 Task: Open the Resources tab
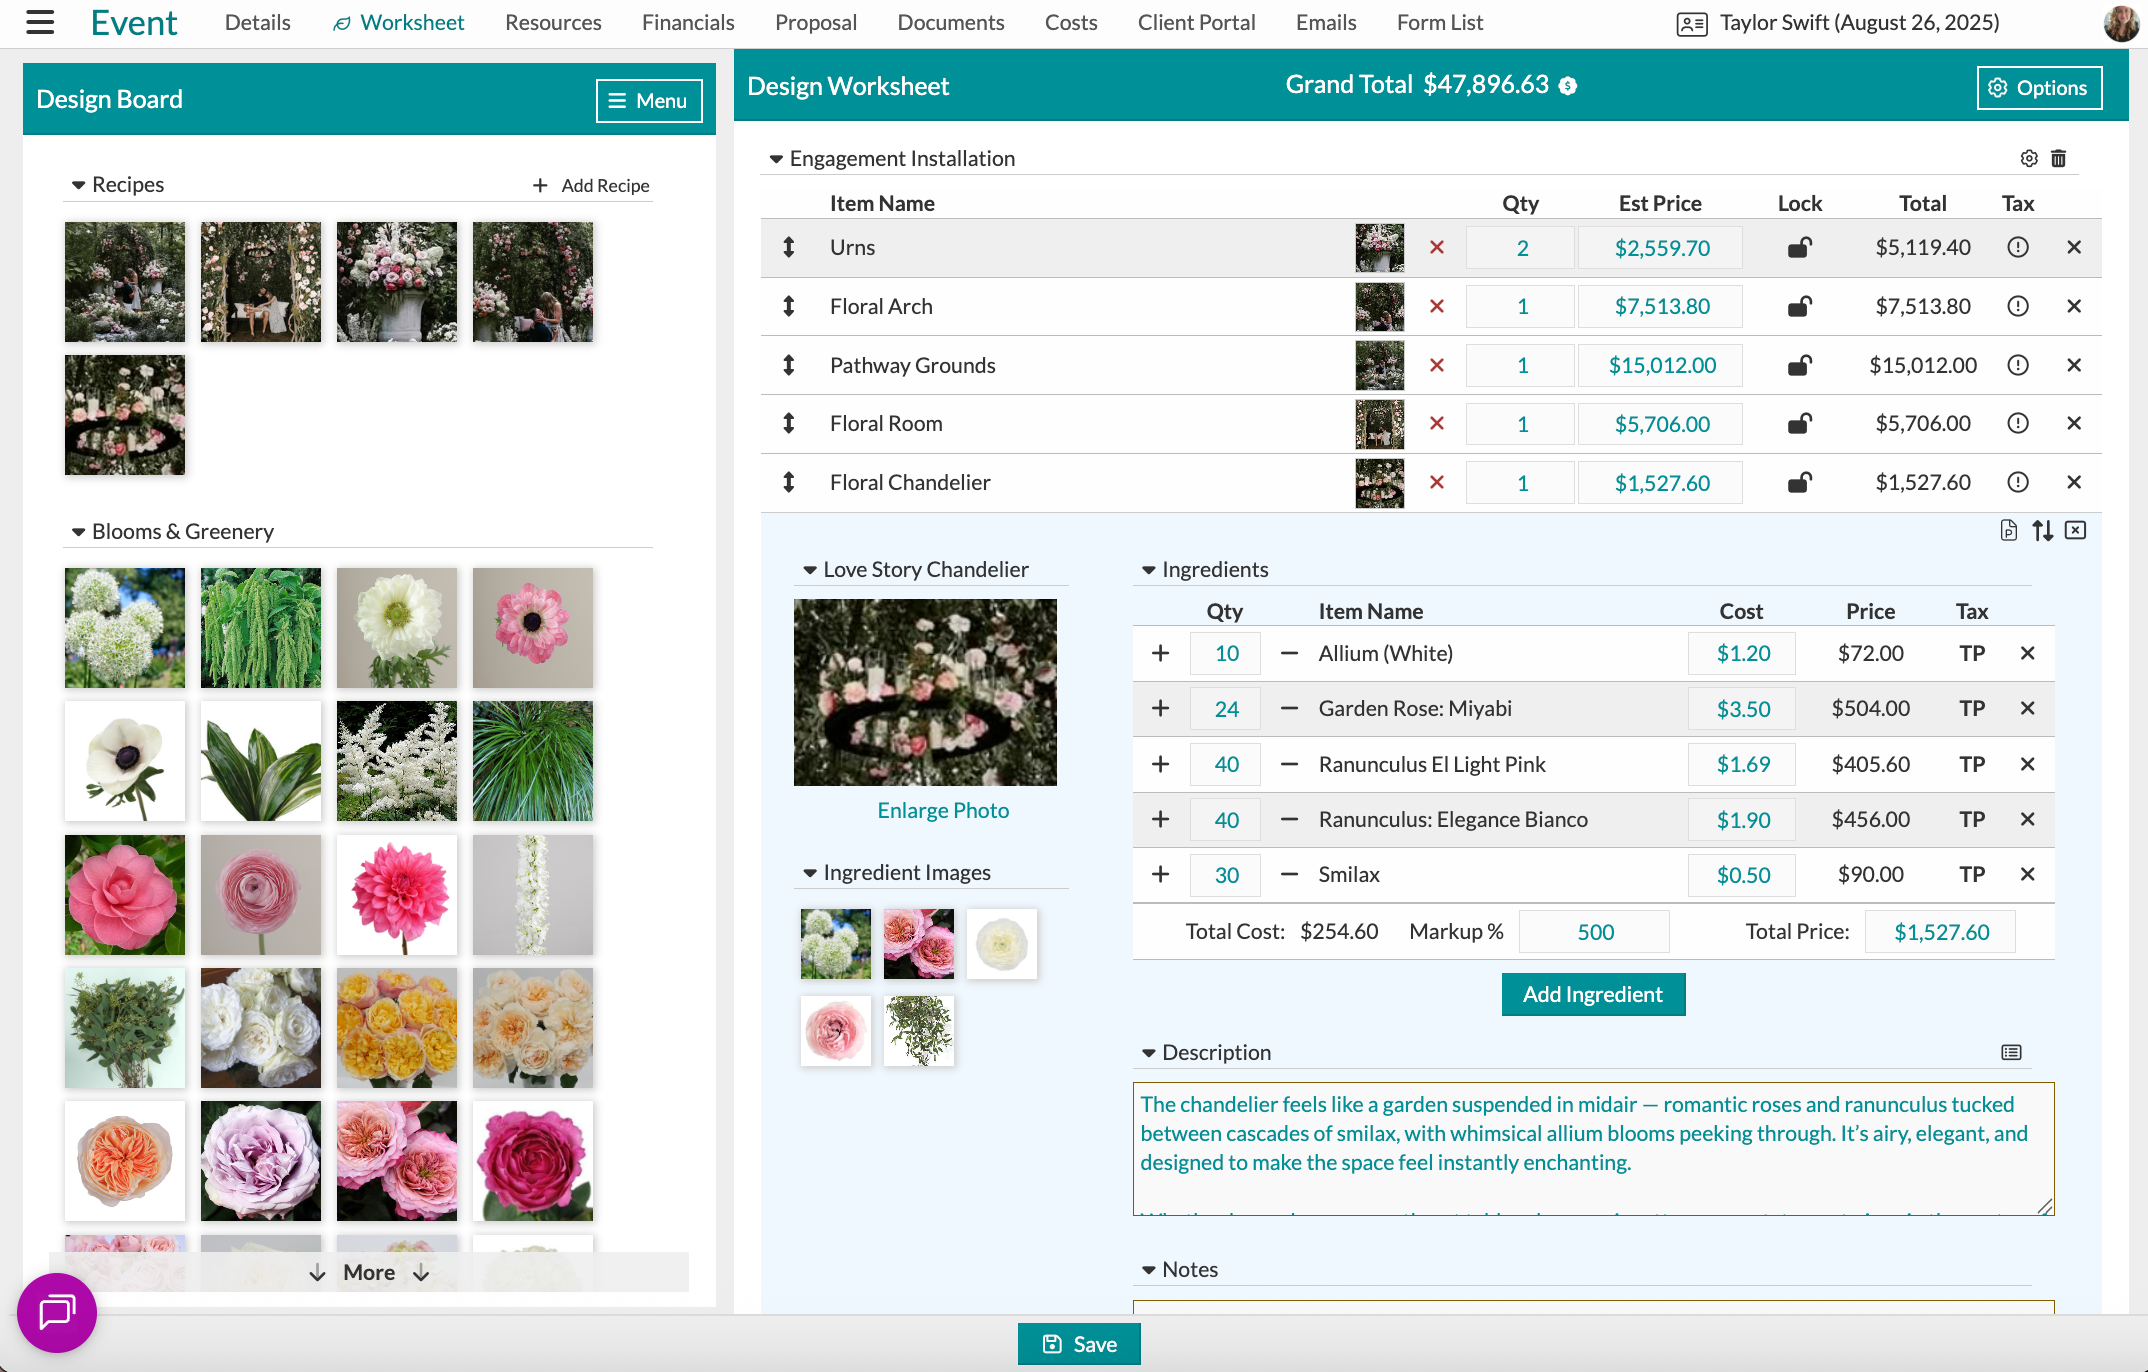pos(553,22)
